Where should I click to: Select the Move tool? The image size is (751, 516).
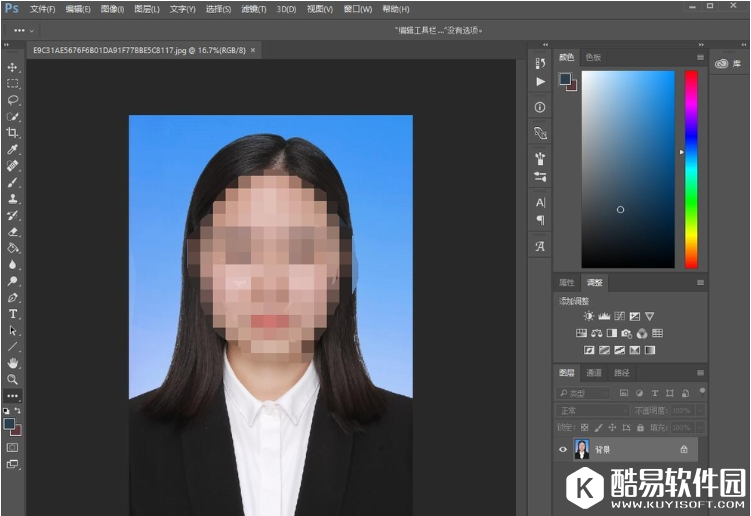[13, 67]
